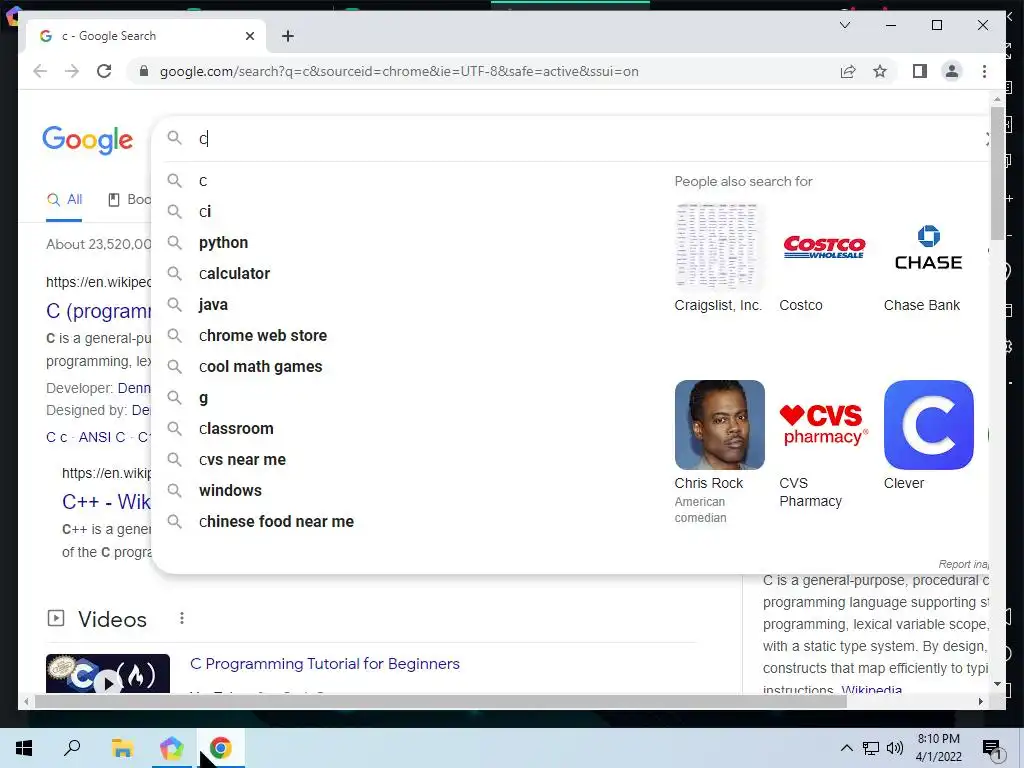Open notification center icon
The height and width of the screenshot is (768, 1024).
[991, 748]
